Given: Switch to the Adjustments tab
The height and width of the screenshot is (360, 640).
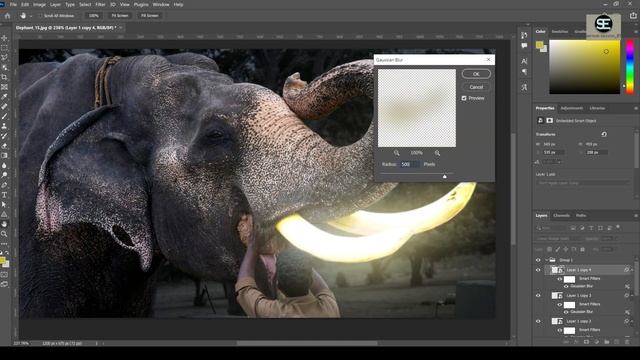Looking at the screenshot, I should (x=571, y=108).
